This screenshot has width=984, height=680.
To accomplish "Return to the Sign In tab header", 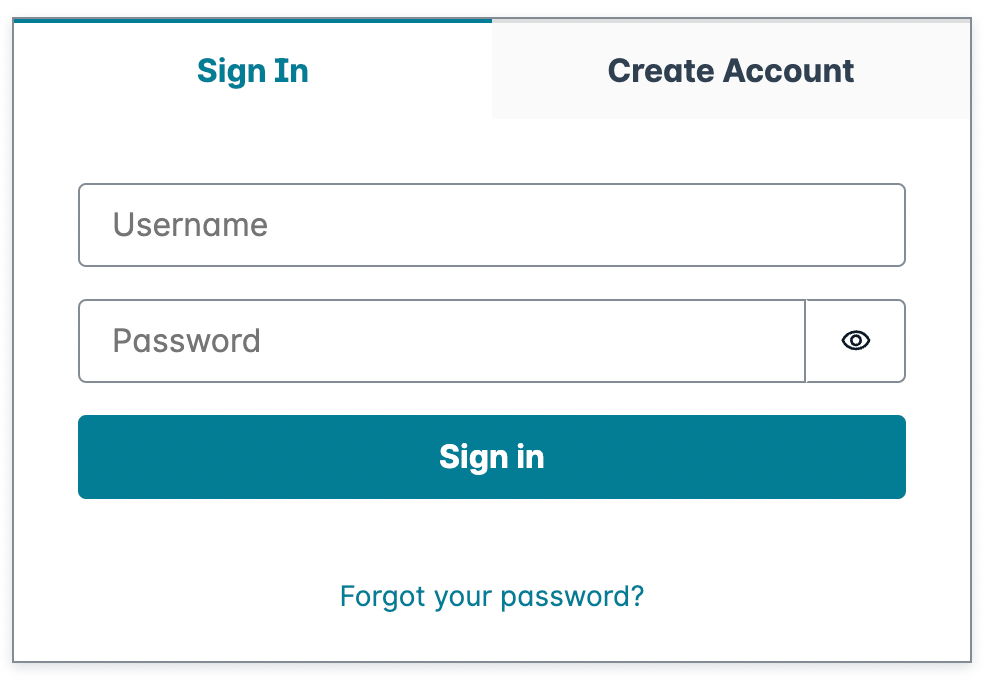I will pyautogui.click(x=253, y=70).
